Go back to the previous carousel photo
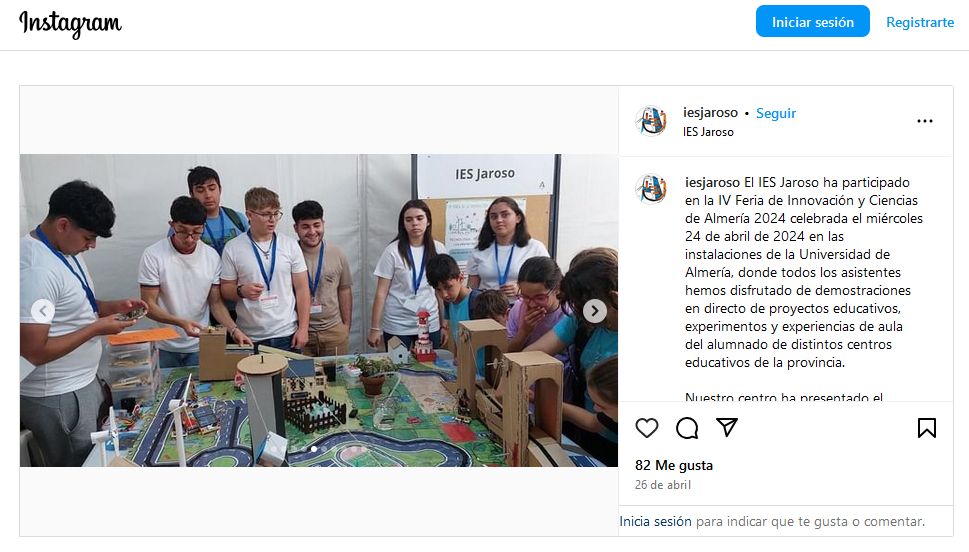The image size is (969, 552). point(43,311)
